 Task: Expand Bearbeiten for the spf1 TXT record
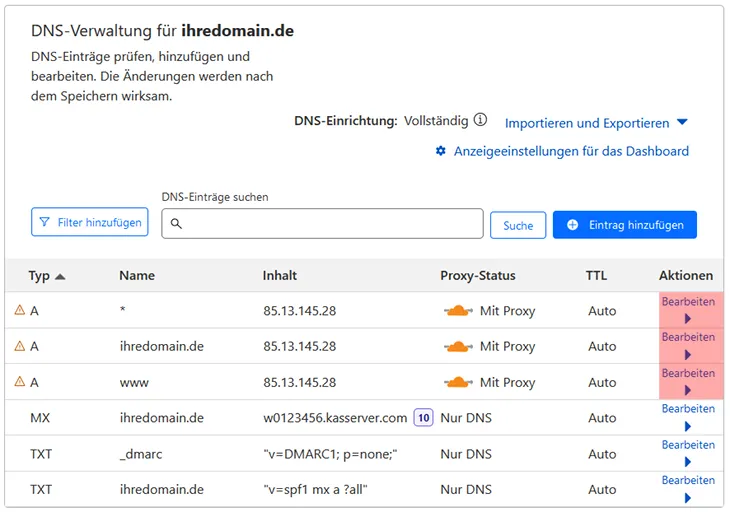[x=689, y=489]
